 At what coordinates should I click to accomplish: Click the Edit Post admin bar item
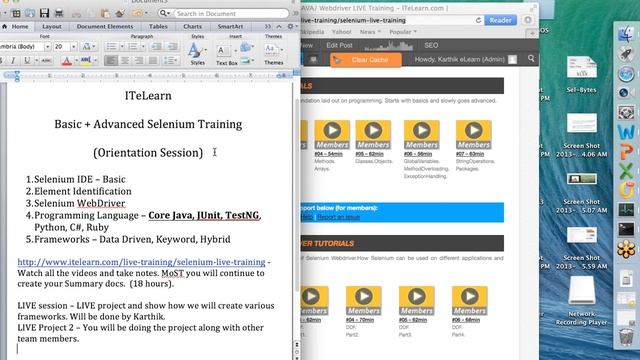point(339,45)
